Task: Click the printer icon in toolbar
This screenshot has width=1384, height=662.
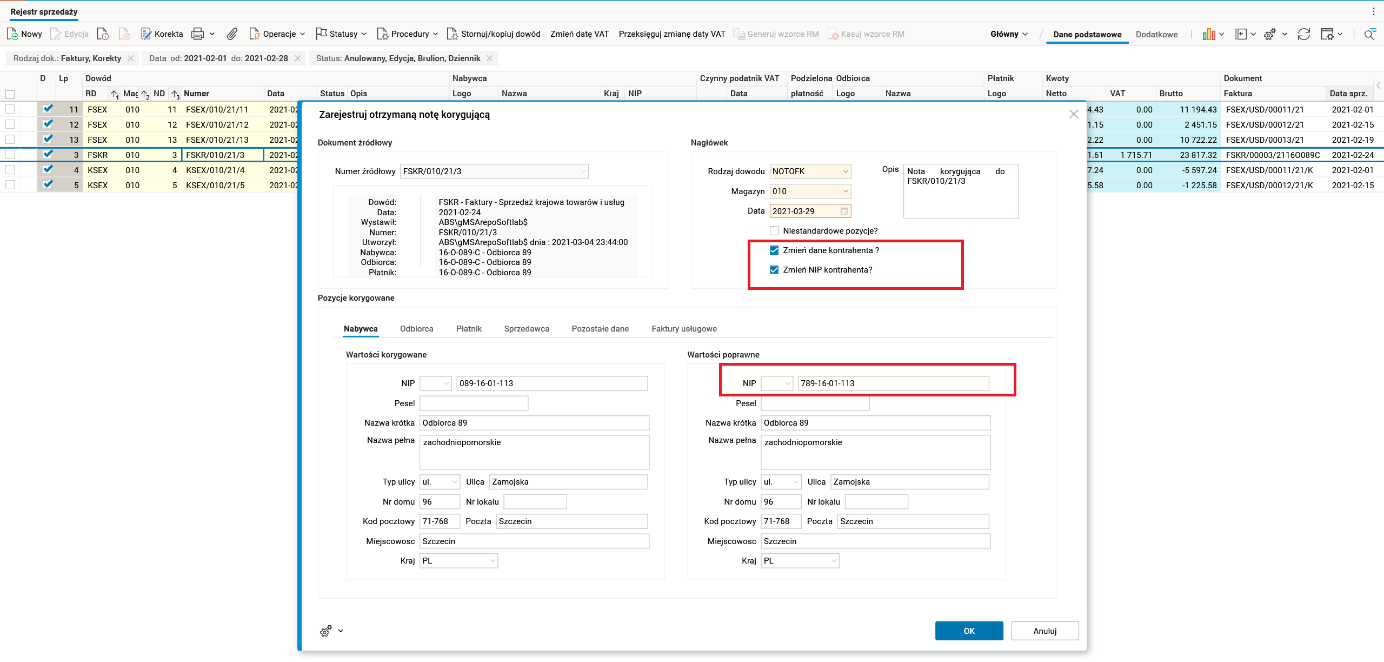Action: (198, 34)
